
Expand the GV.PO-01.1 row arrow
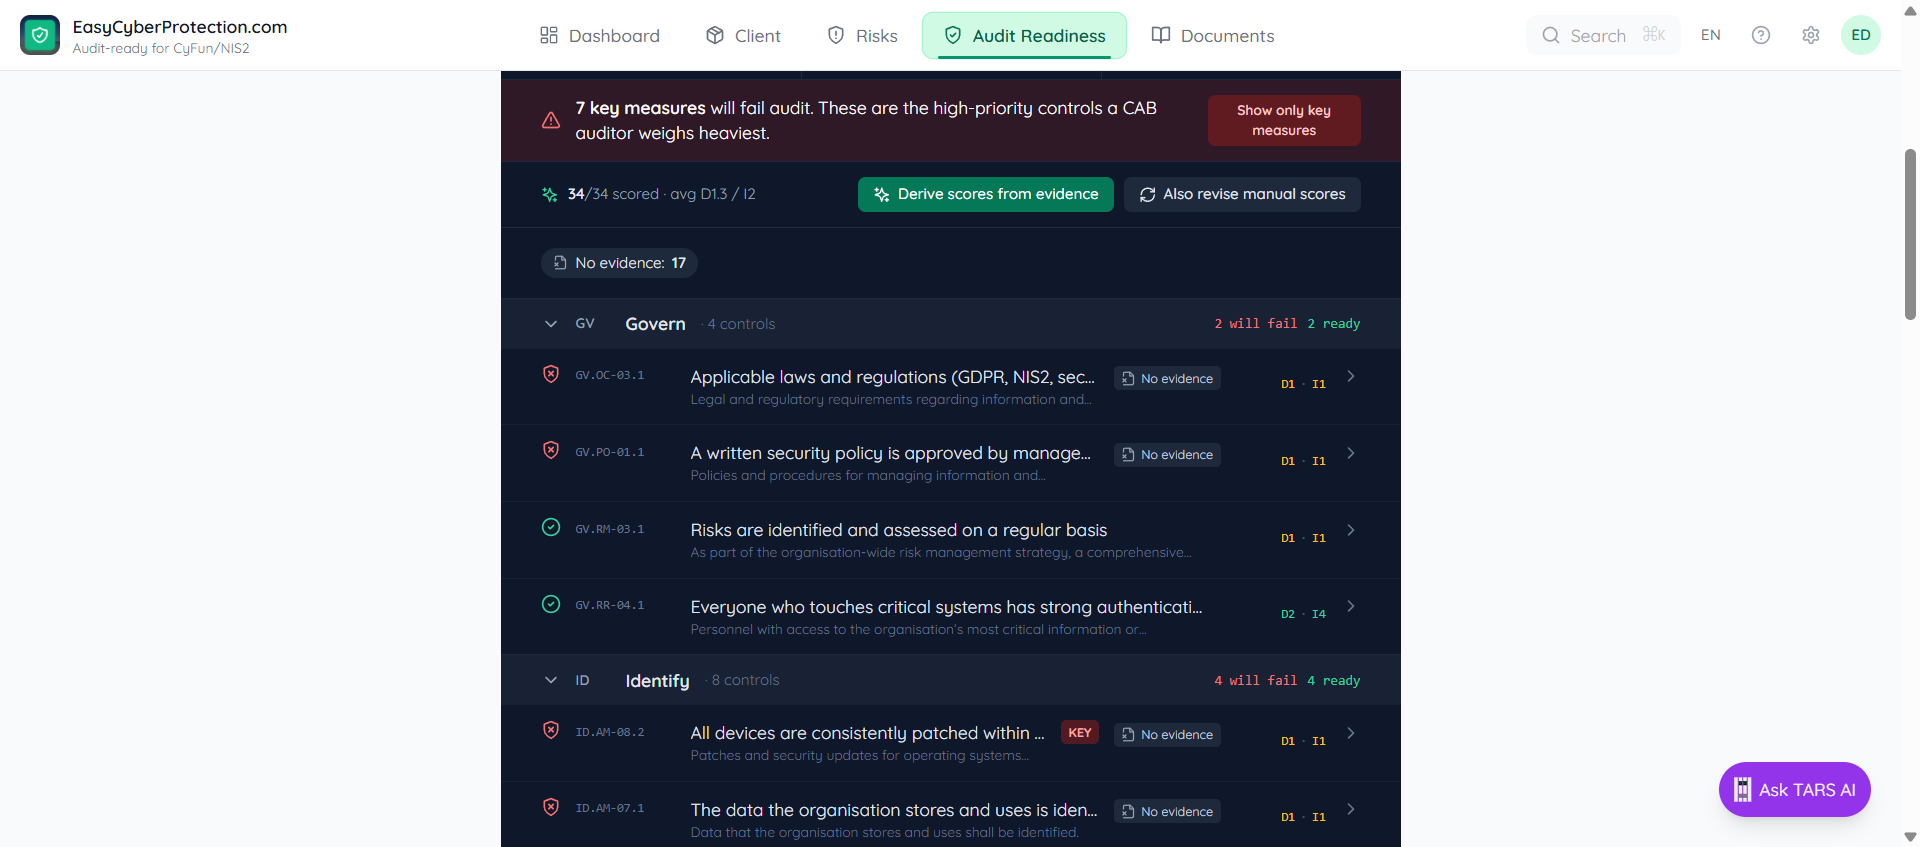[x=1351, y=453]
